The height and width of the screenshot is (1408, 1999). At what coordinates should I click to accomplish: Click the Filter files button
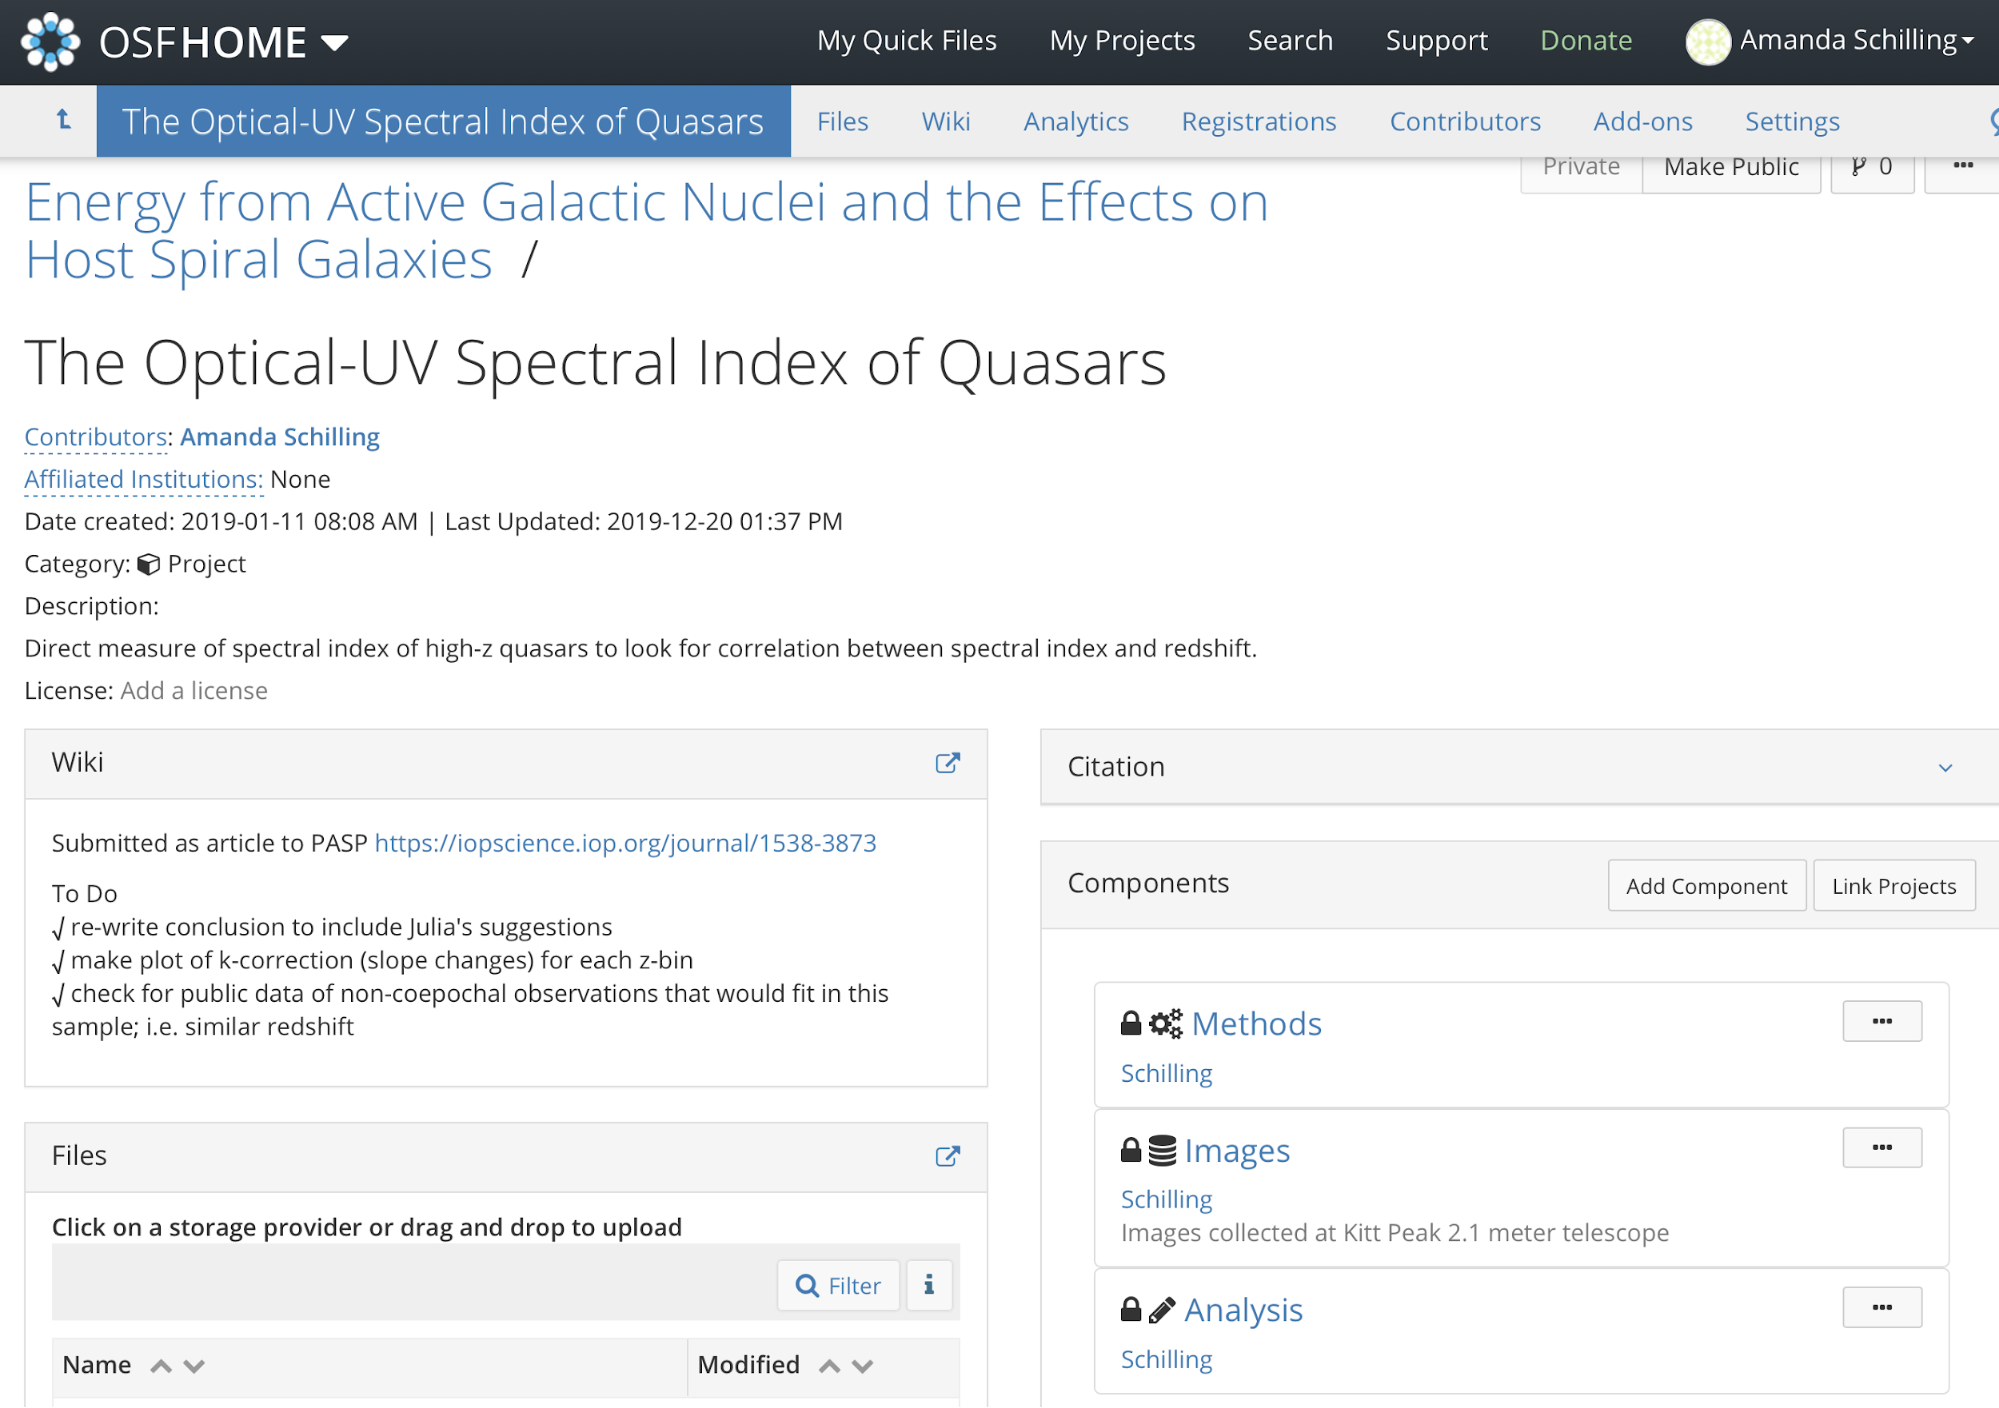838,1285
